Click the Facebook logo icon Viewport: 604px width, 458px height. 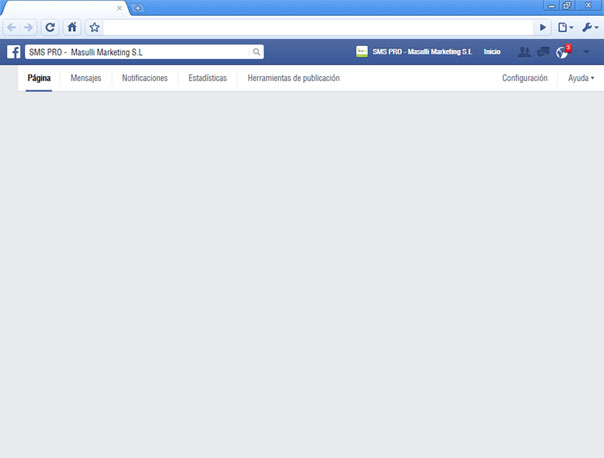(13, 52)
